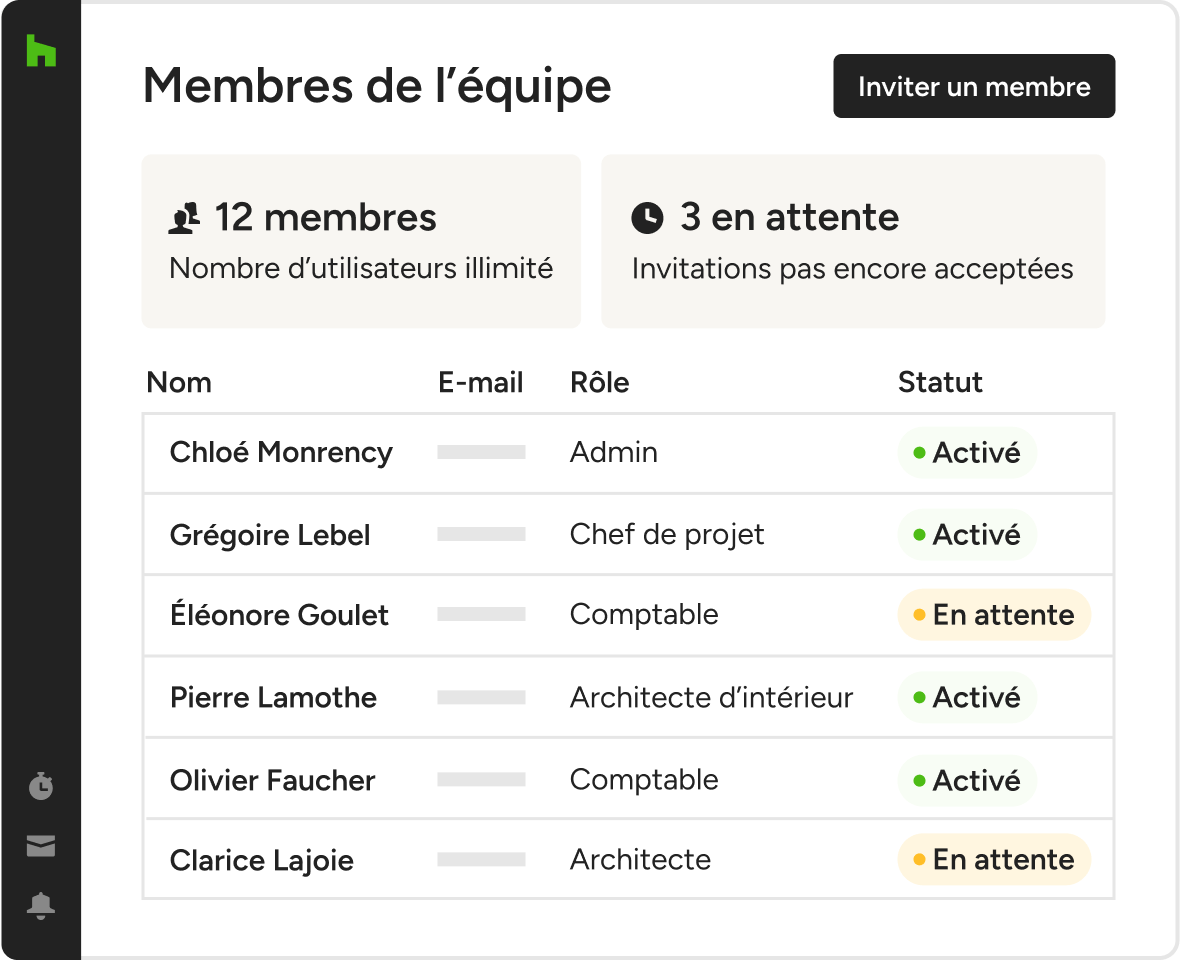Open the 3 en attente card
Screen dimensions: 1181x960
[x=853, y=241]
